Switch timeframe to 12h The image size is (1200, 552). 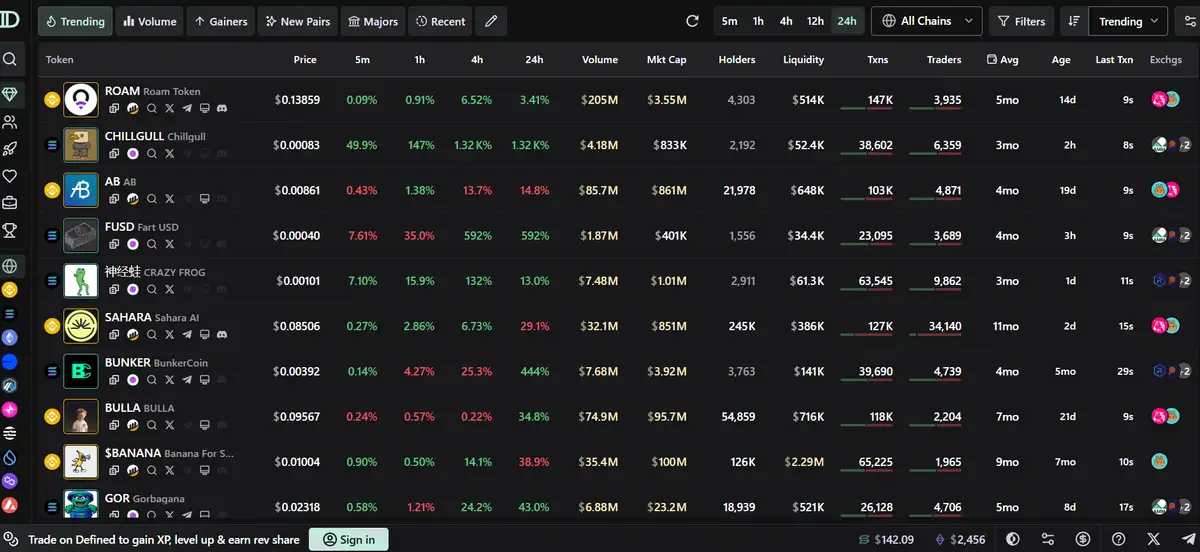tap(815, 21)
